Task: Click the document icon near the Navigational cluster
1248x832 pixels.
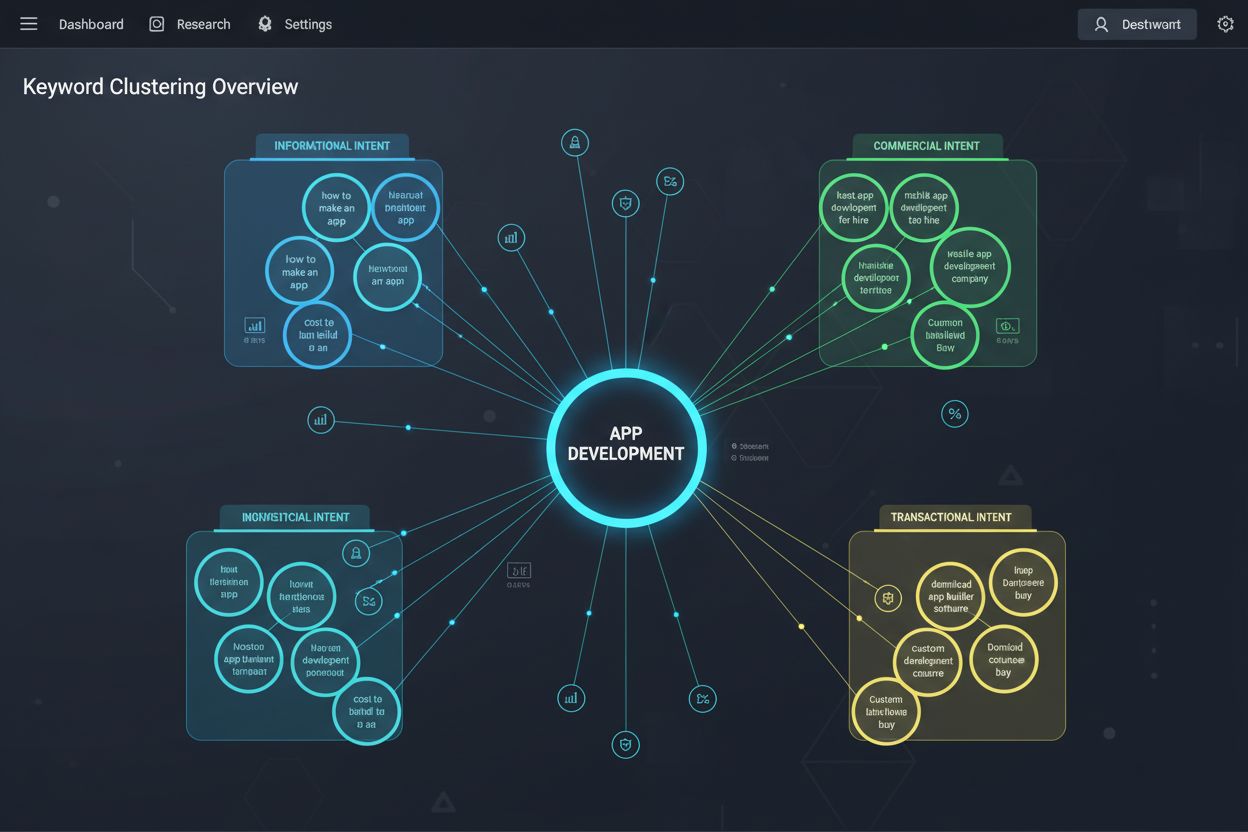Action: click(518, 572)
